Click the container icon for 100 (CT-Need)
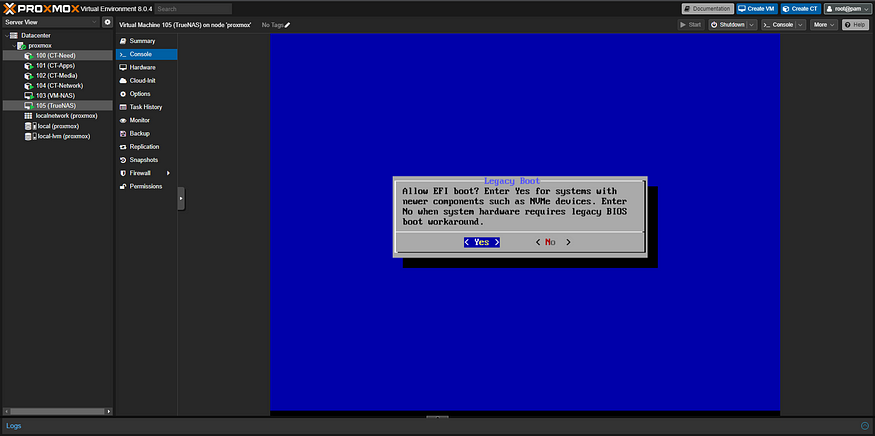Image resolution: width=875 pixels, height=436 pixels. tap(28, 56)
